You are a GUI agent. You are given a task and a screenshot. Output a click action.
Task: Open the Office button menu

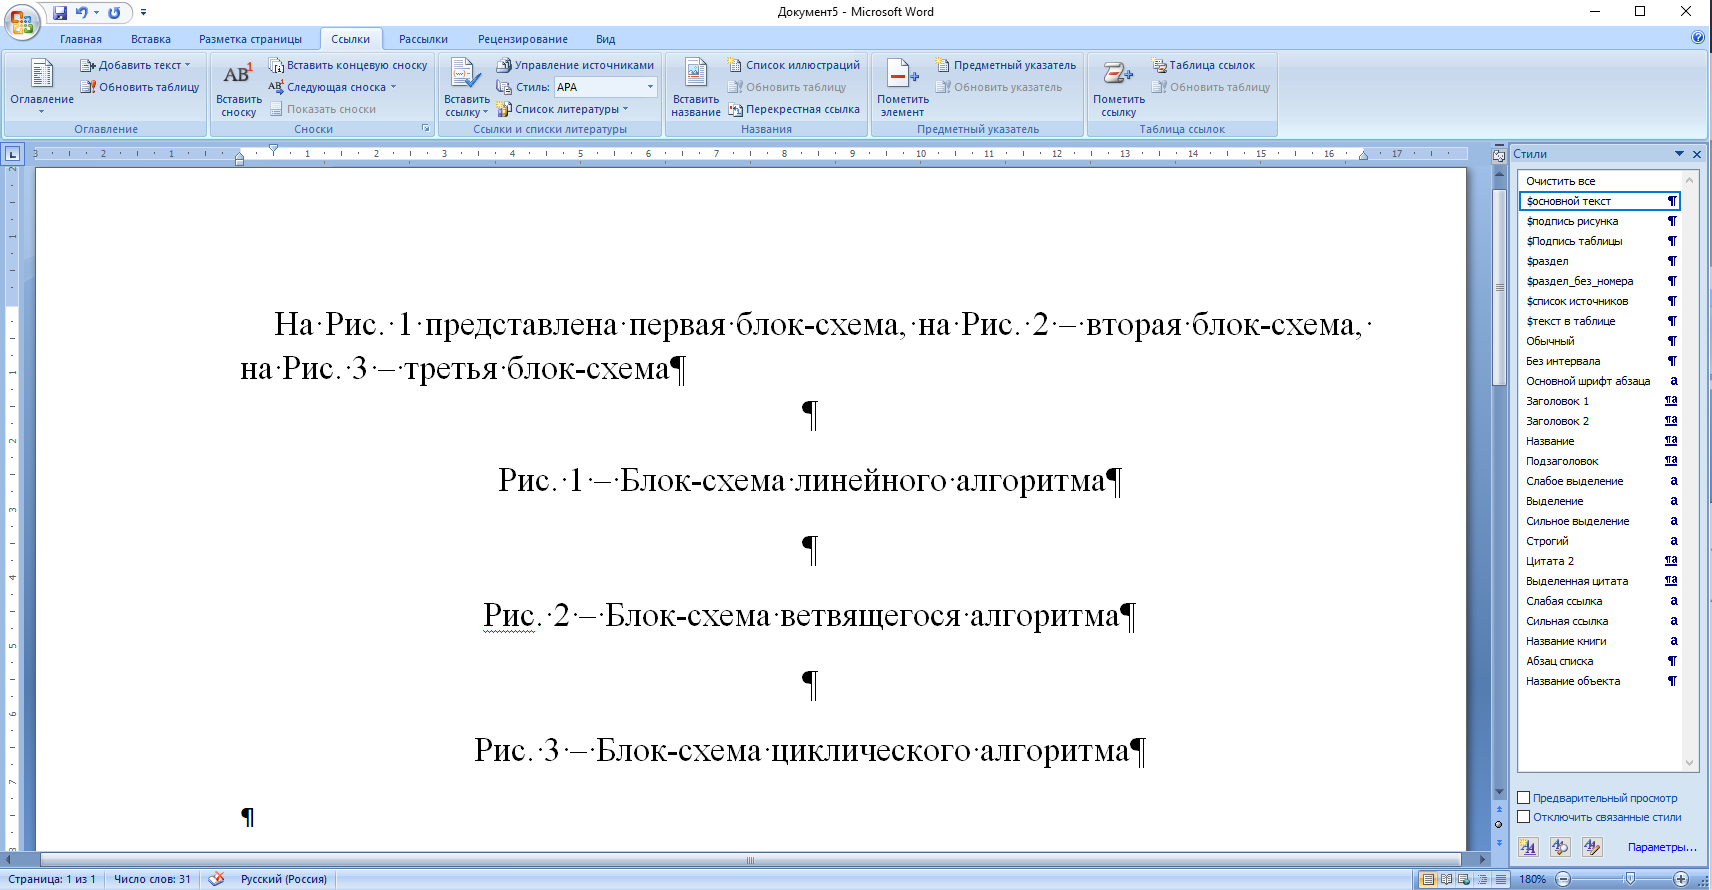click(x=21, y=20)
